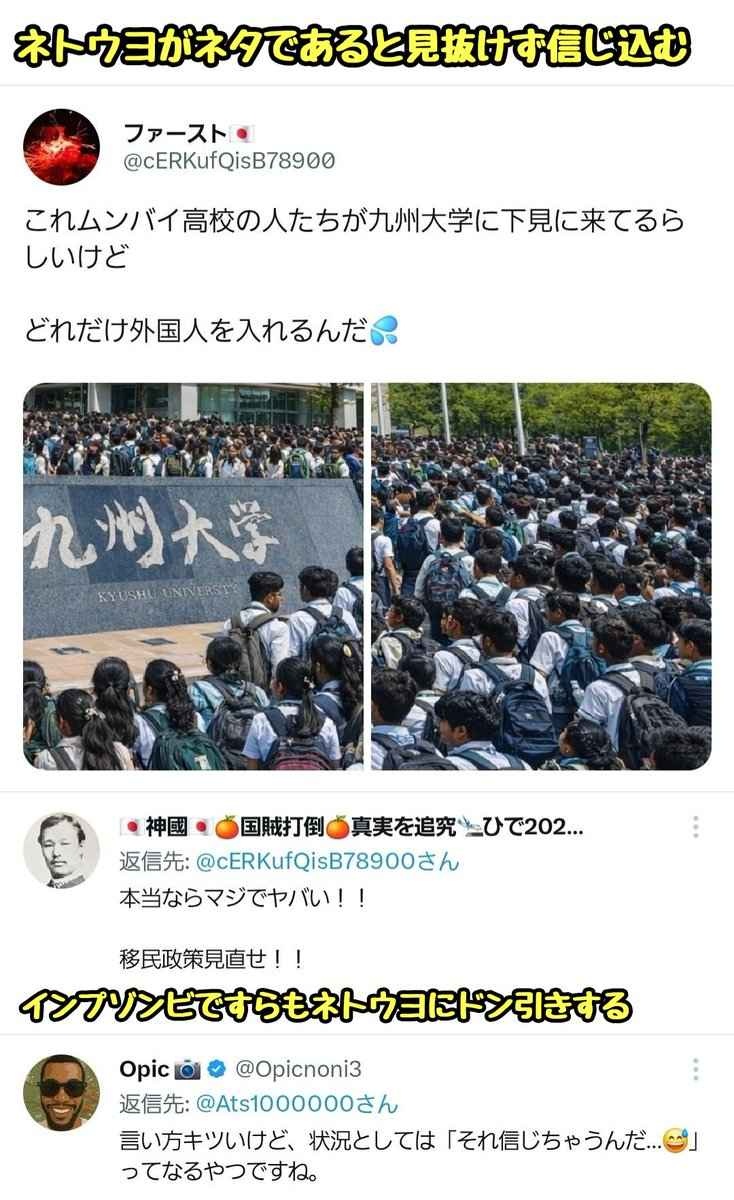Click the sweat droplets emoji in tweet
Image resolution: width=734 pixels, height=1200 pixels.
click(384, 331)
